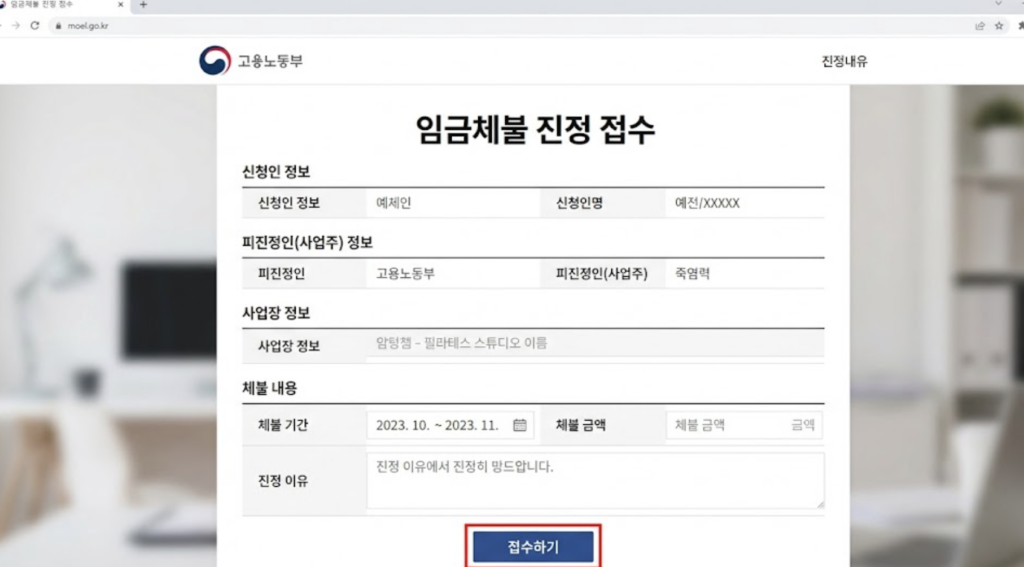
Task: Click the 예전/XXXXX applicant name value
Action: (707, 203)
